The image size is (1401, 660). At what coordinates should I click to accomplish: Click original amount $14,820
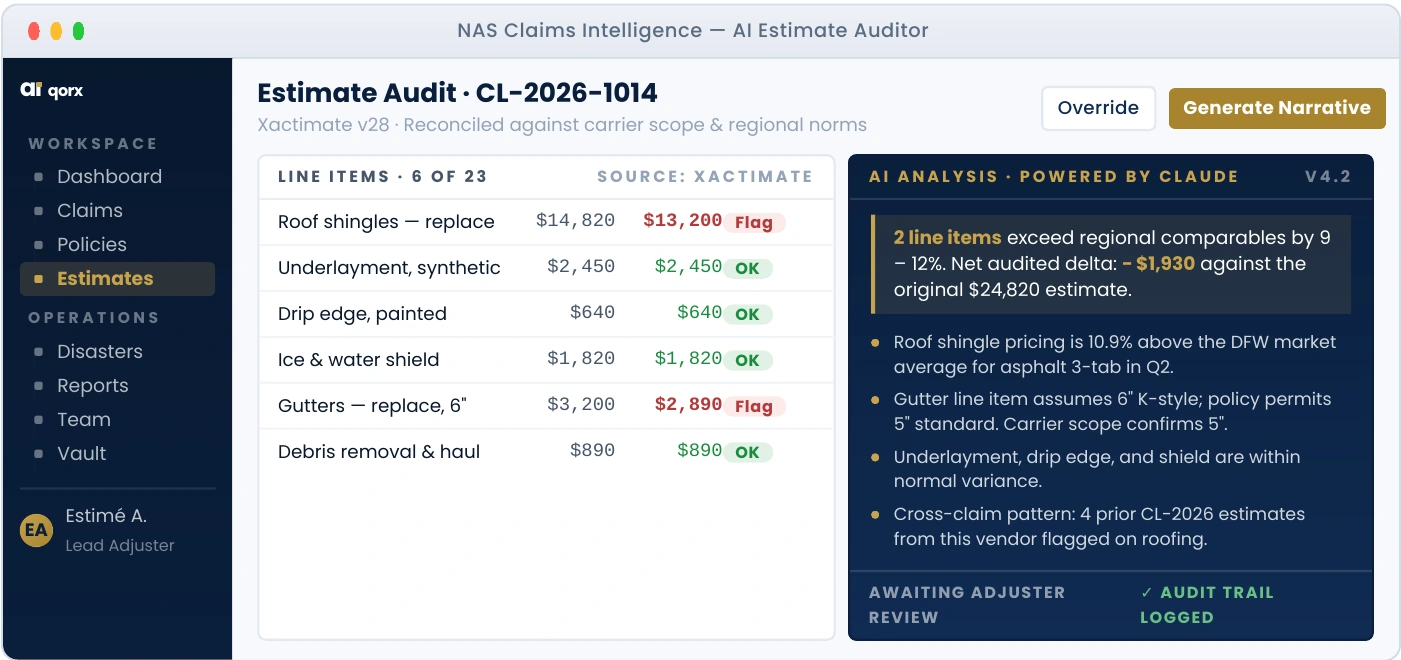pos(575,221)
